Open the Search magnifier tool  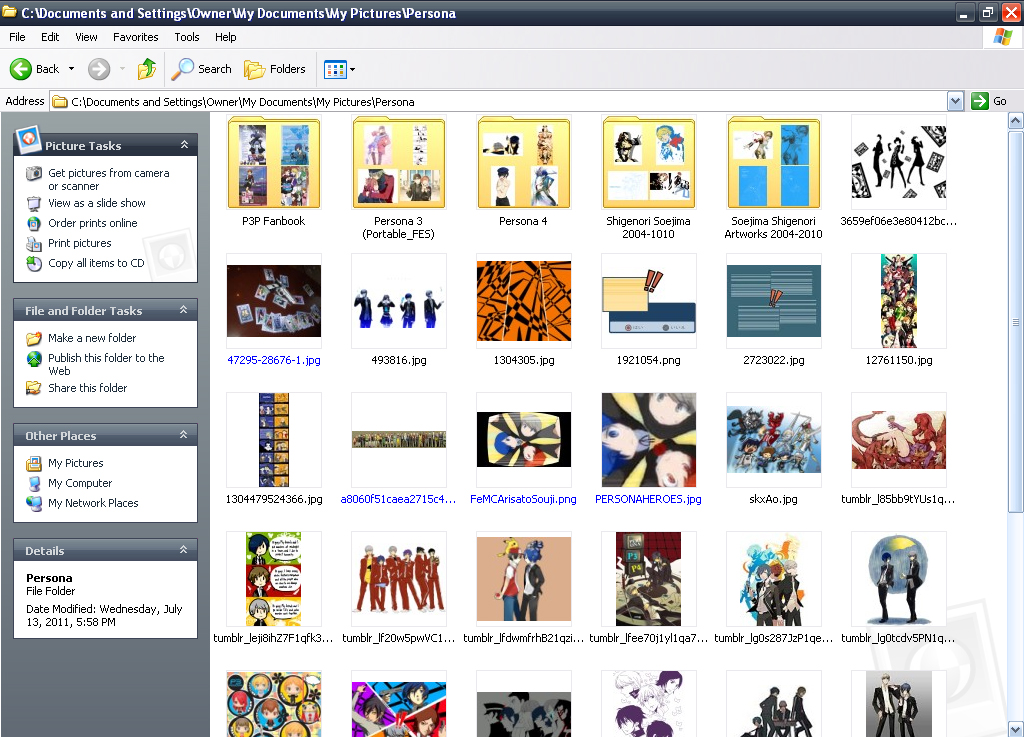[183, 69]
